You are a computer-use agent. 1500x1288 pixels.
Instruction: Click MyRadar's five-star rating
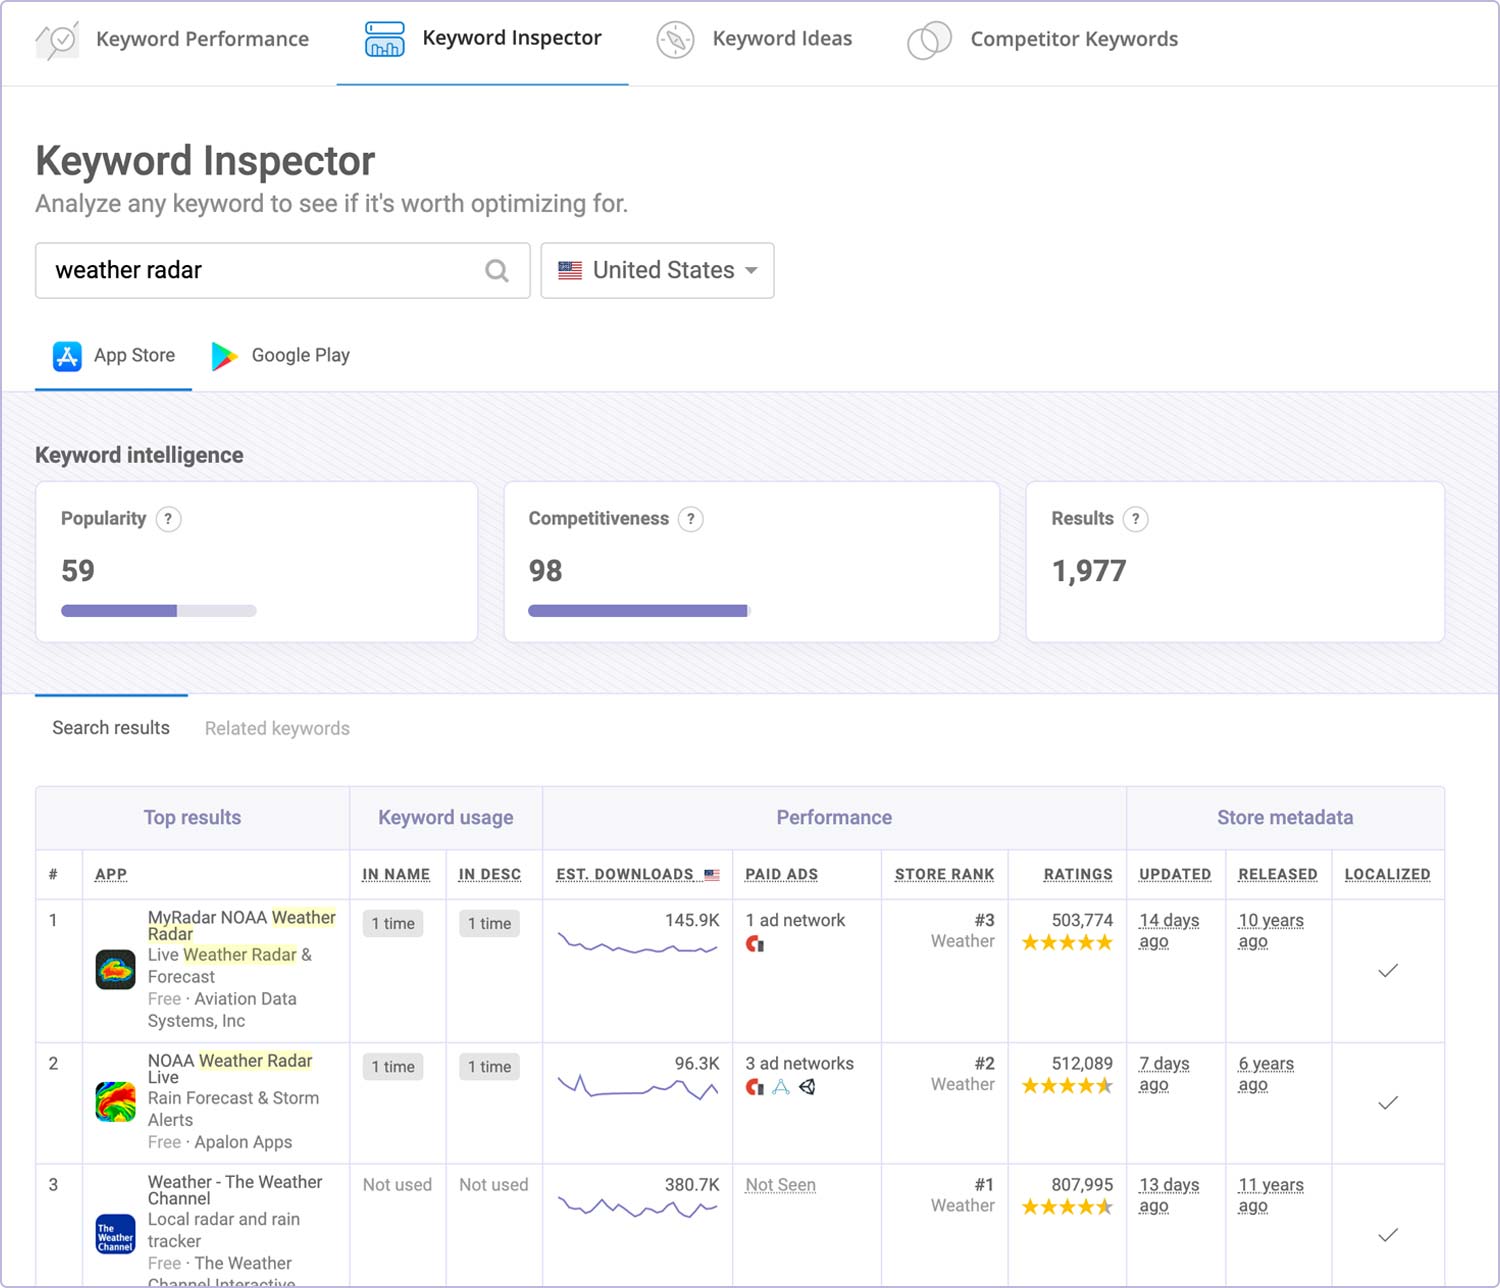click(x=1067, y=943)
